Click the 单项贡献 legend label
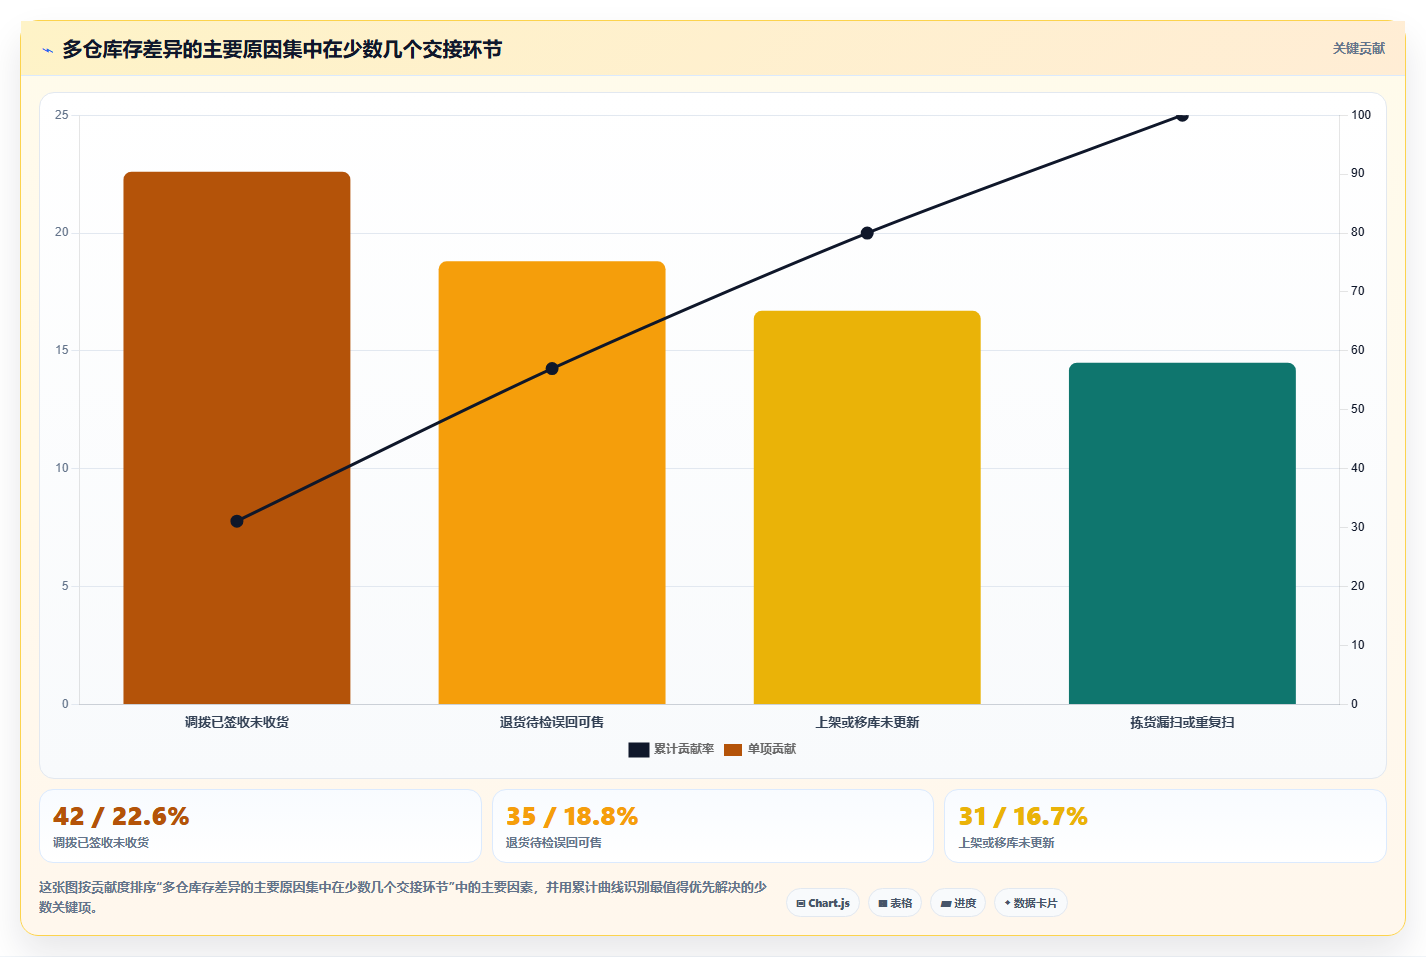The image size is (1426, 957). click(772, 749)
